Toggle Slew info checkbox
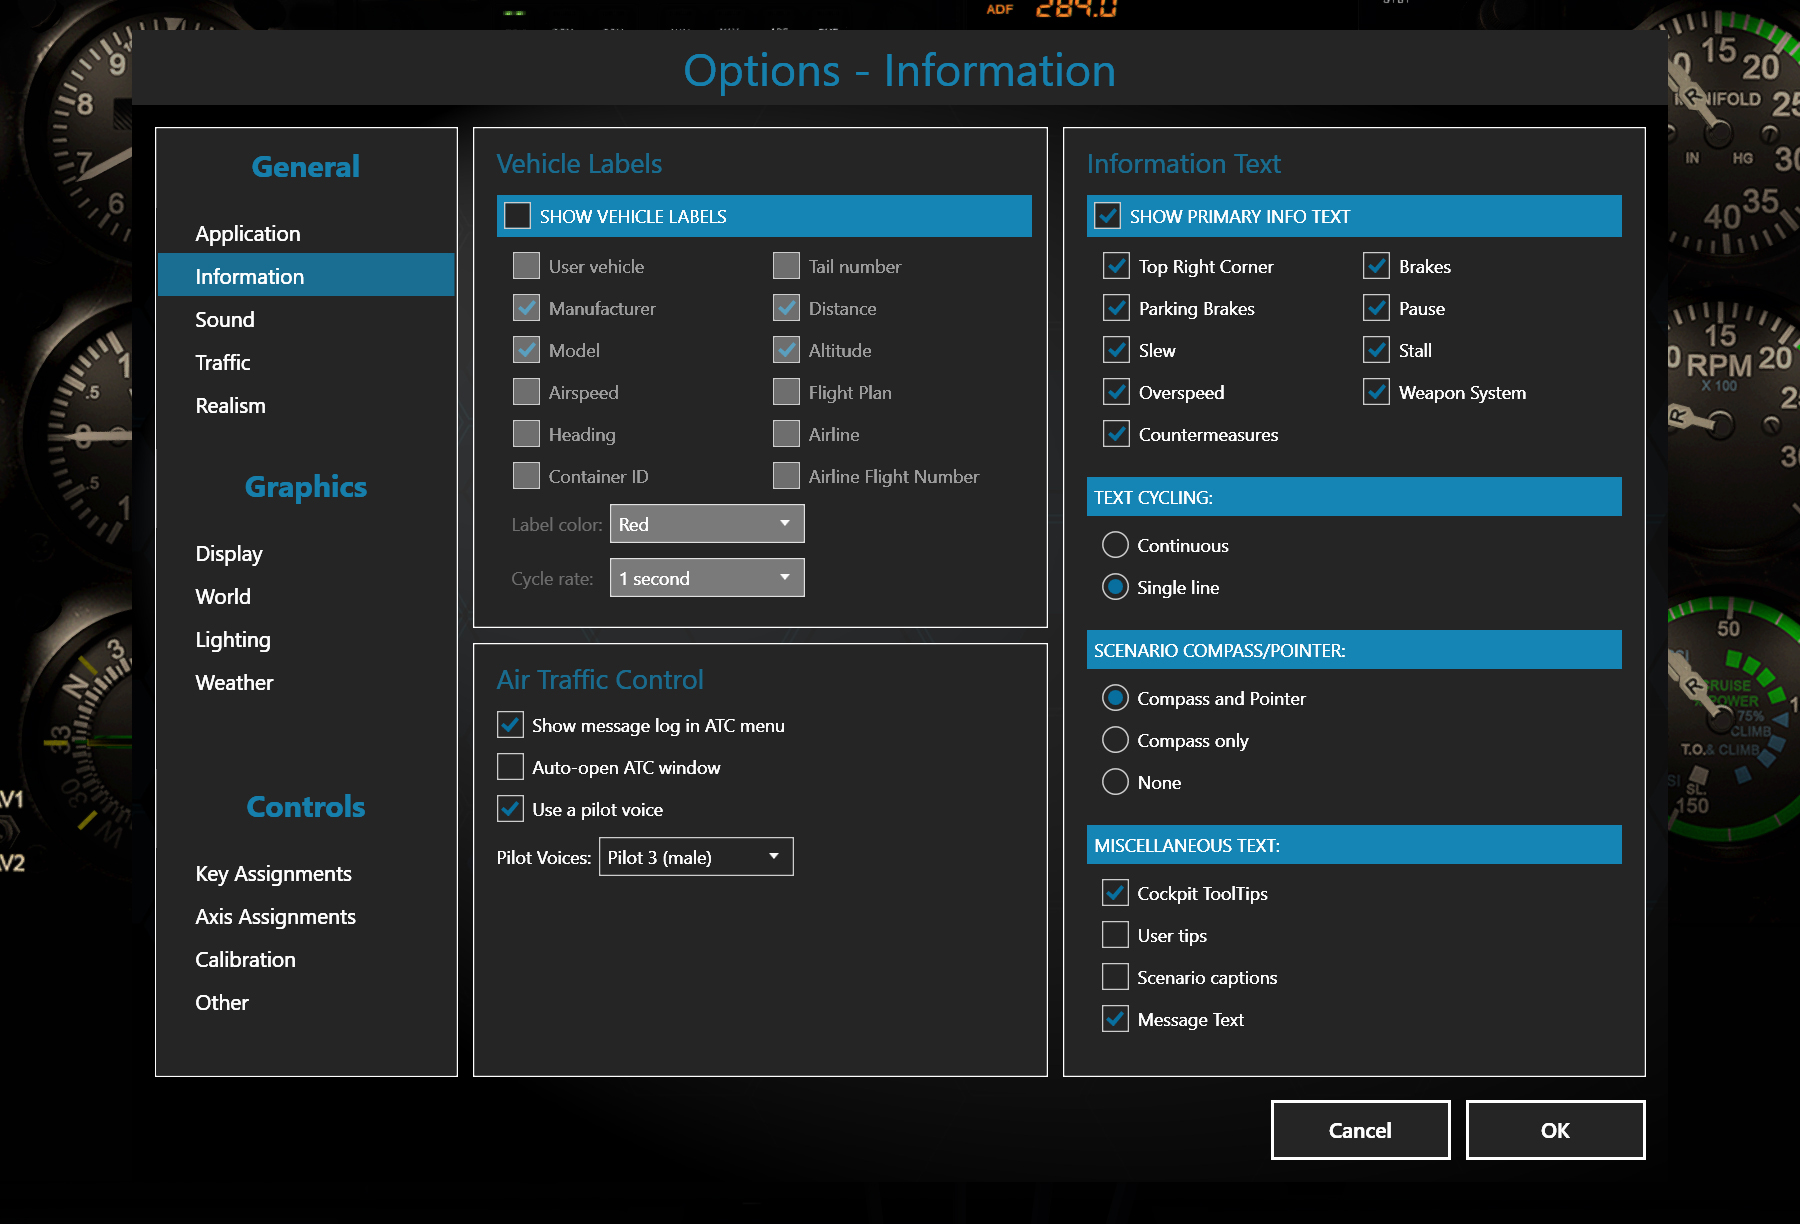This screenshot has height=1224, width=1800. 1116,350
